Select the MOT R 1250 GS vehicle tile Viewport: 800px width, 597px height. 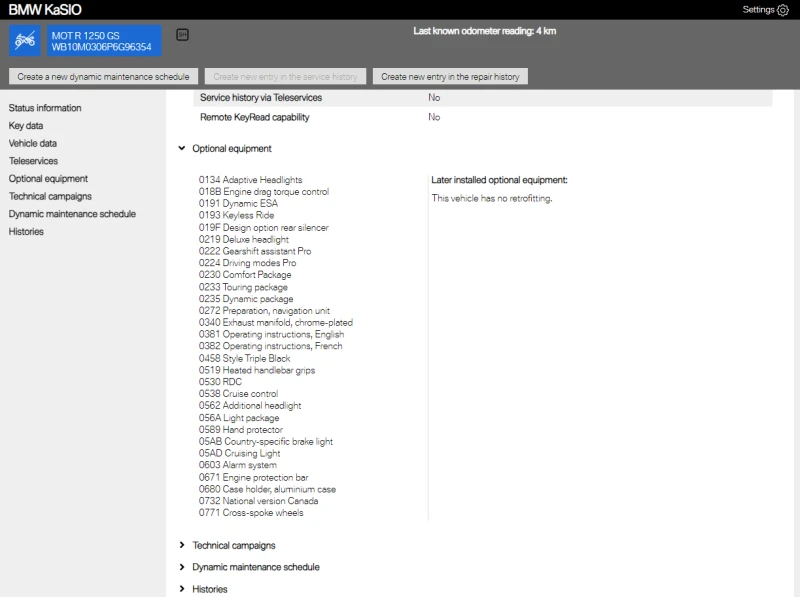click(x=100, y=41)
